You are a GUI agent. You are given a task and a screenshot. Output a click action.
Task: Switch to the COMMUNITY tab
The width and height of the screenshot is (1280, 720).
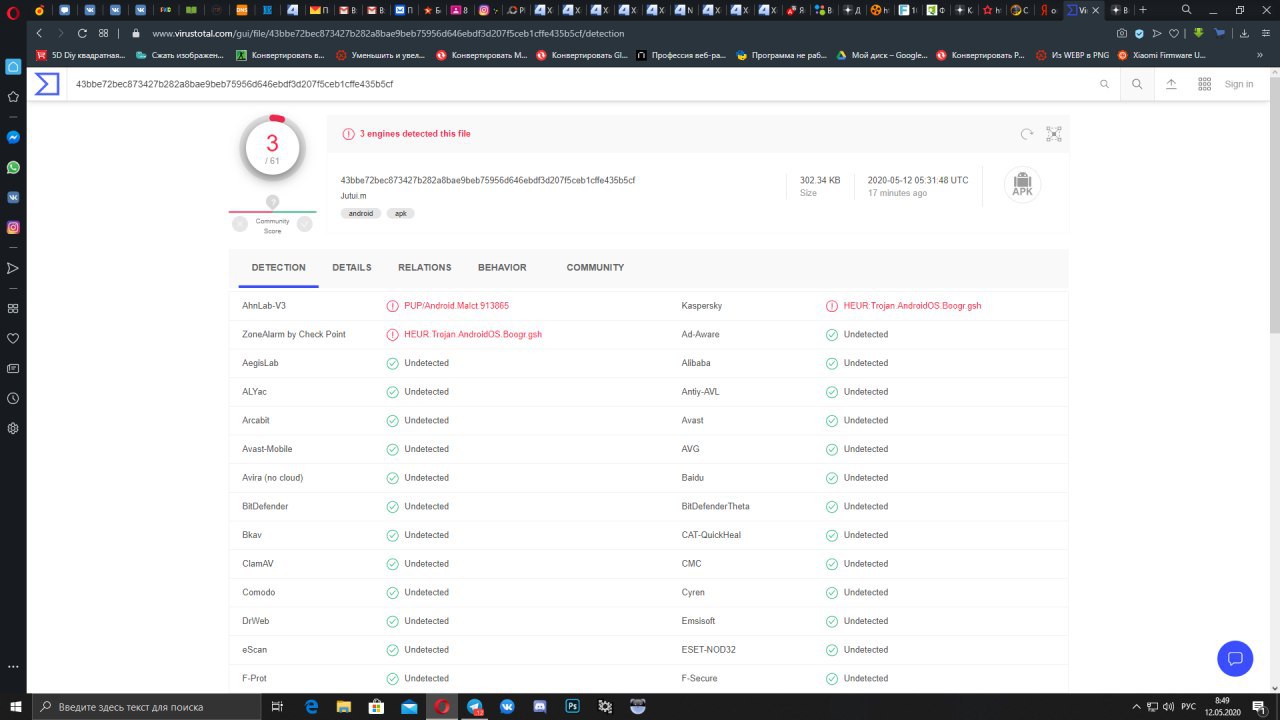[x=595, y=268]
